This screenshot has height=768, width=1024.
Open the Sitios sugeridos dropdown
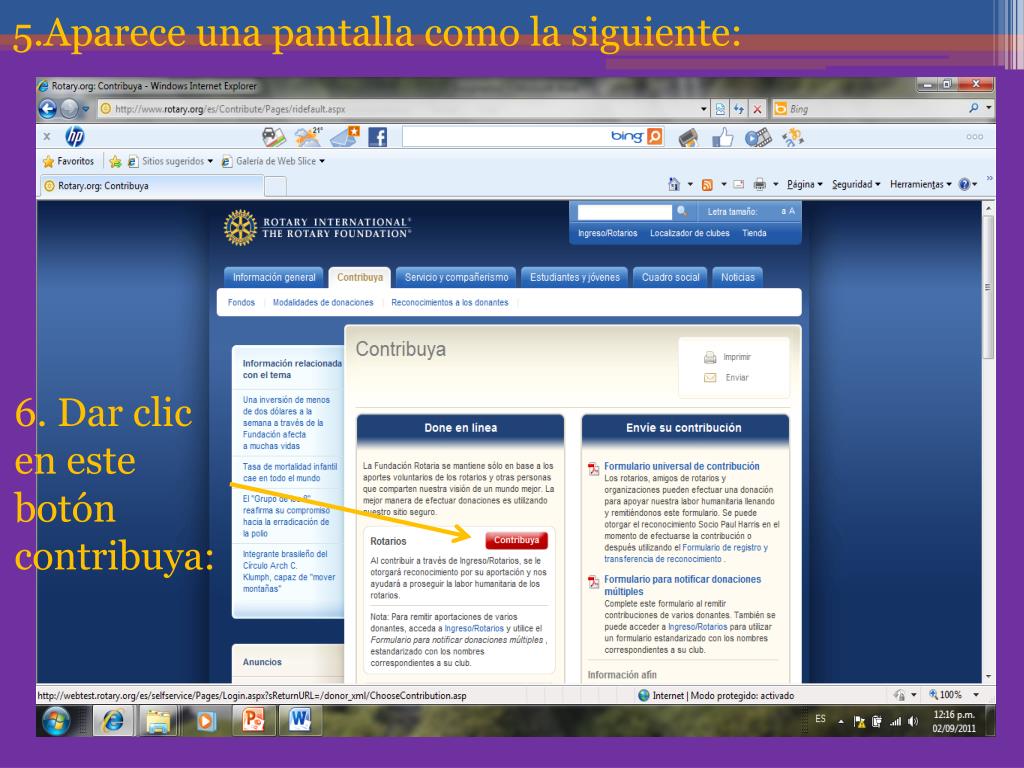click(x=210, y=161)
